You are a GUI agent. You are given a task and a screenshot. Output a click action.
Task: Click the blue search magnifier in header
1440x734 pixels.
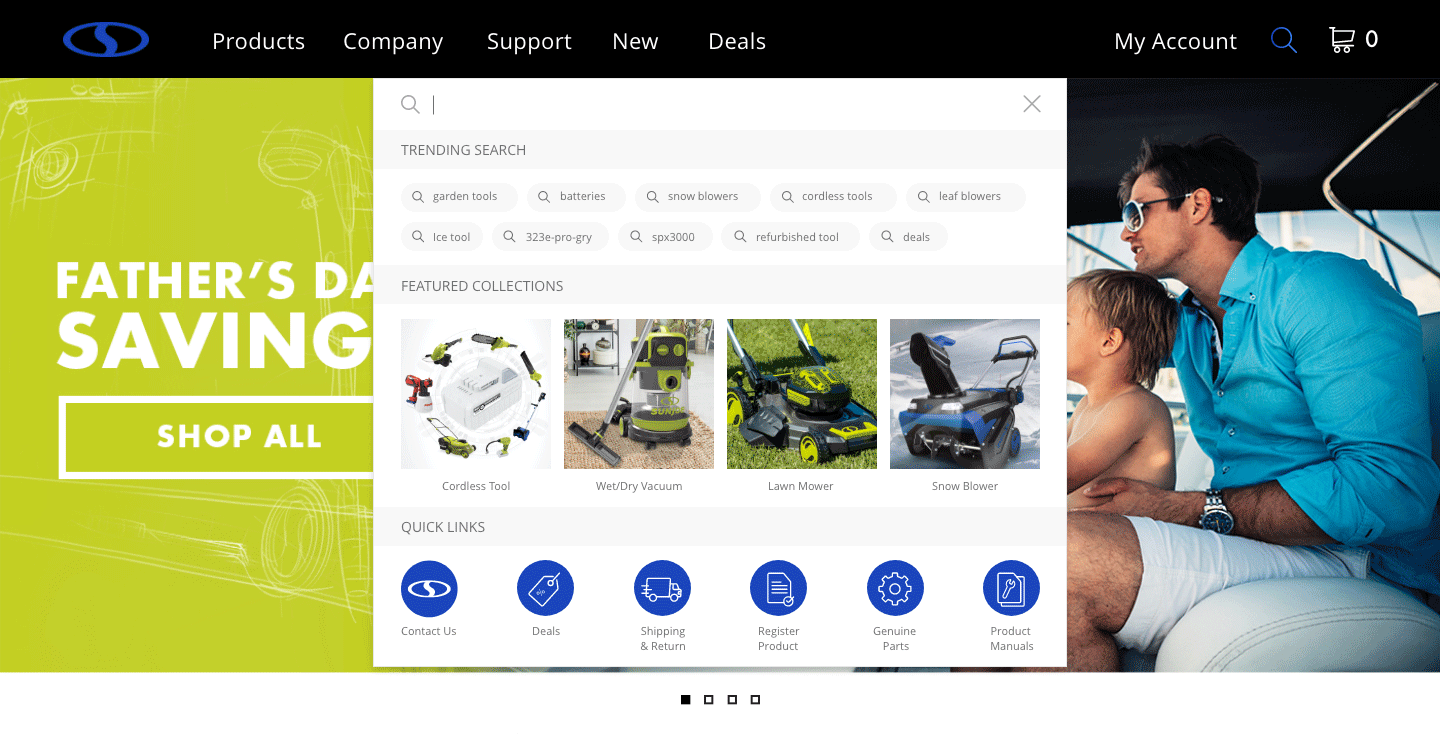point(1284,40)
